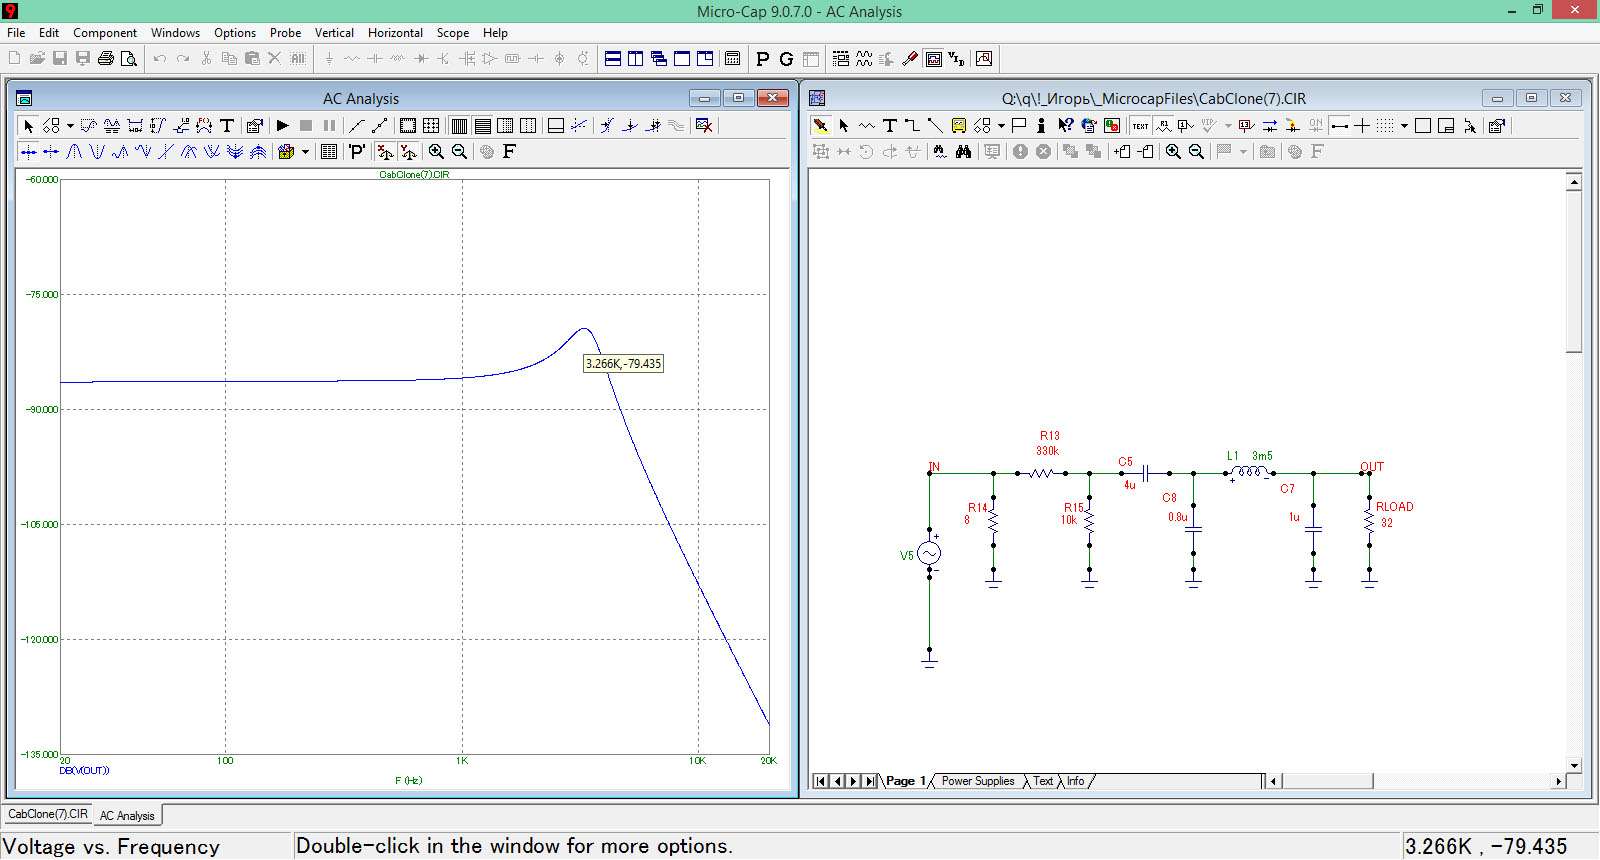Click the Info mode 'i' icon
This screenshot has height=860, width=1600.
[1041, 126]
